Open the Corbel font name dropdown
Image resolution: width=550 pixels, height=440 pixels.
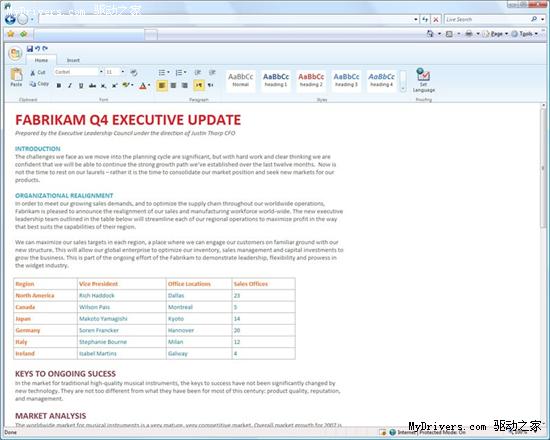coord(101,72)
